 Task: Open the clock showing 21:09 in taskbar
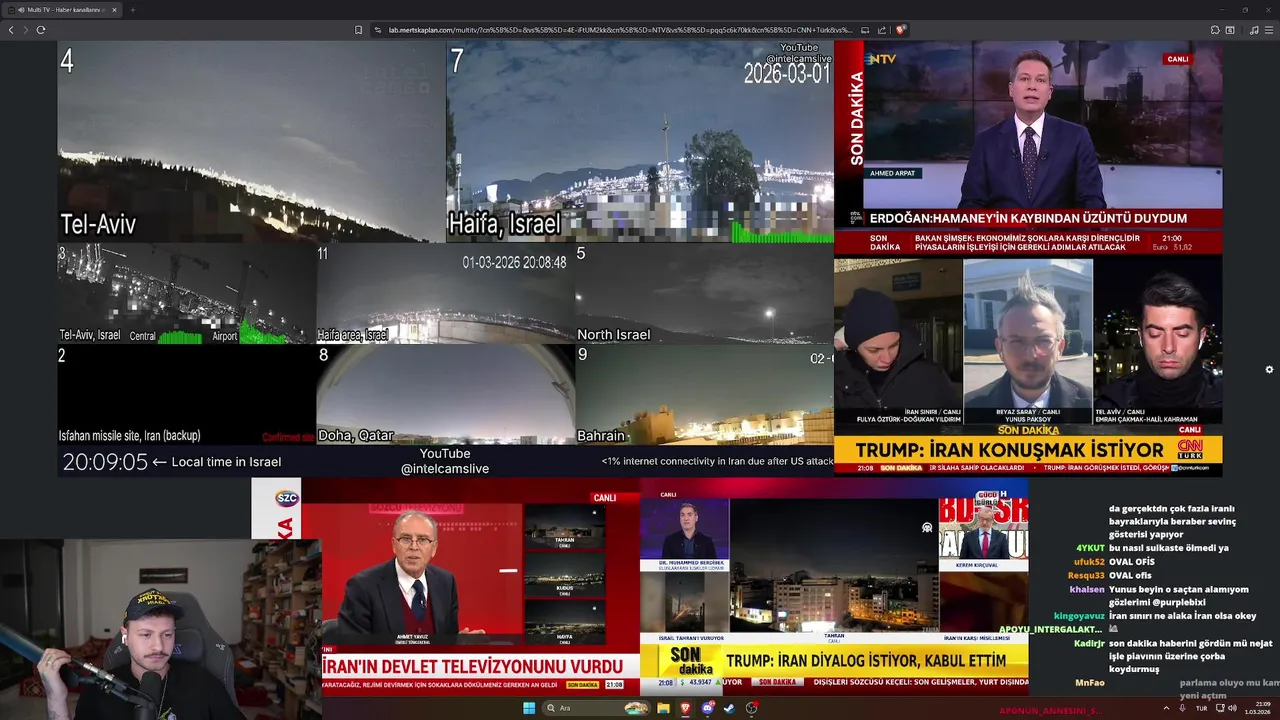coord(1257,708)
